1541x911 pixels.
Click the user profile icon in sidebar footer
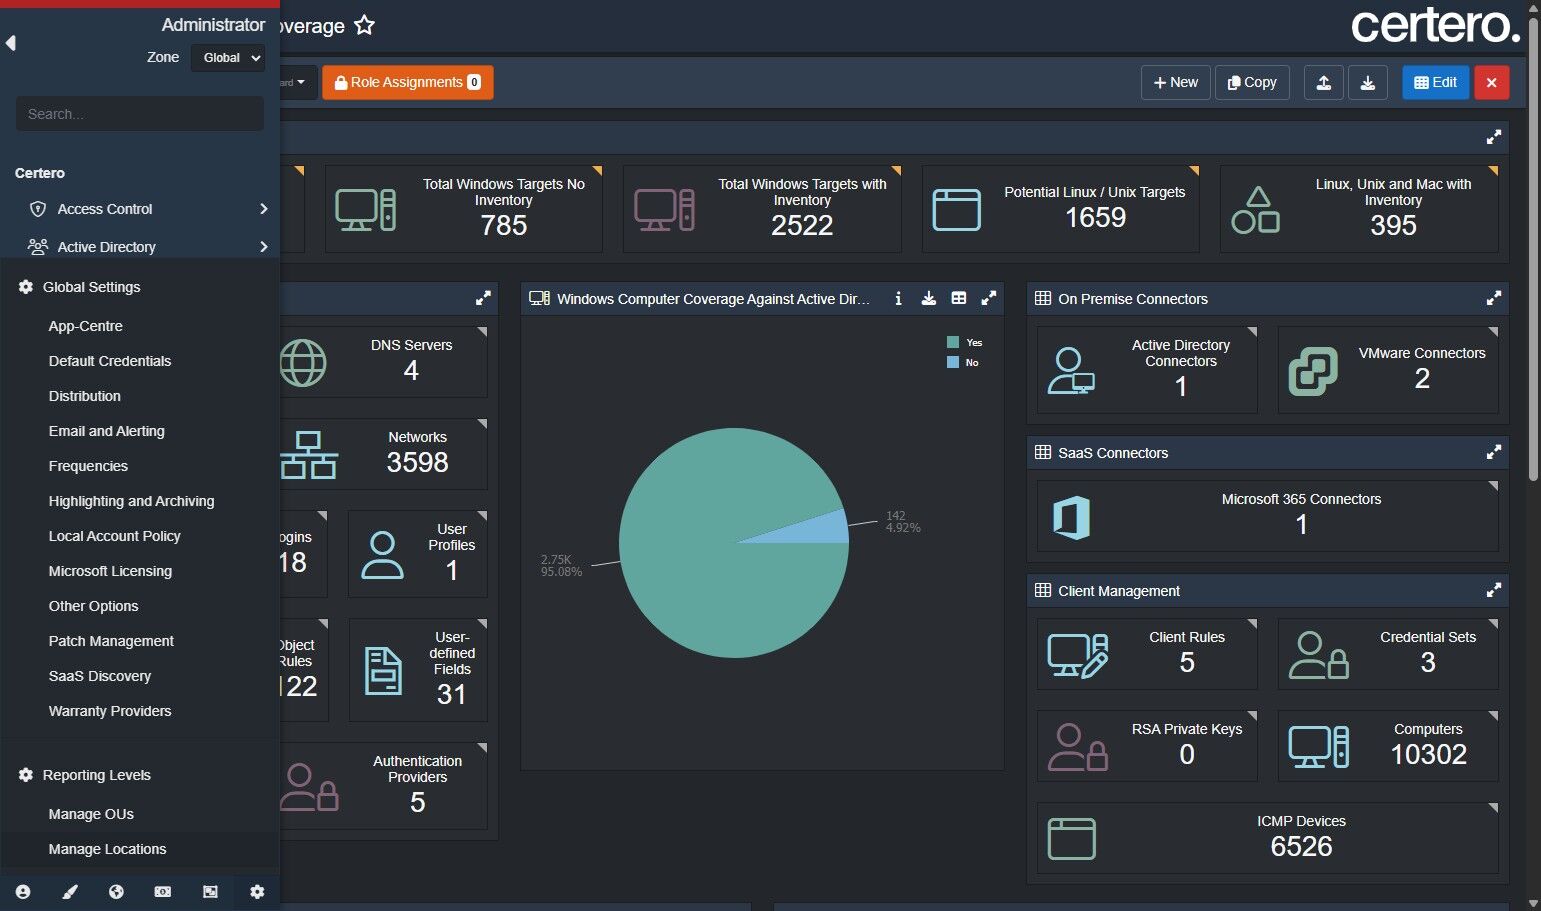click(x=23, y=892)
